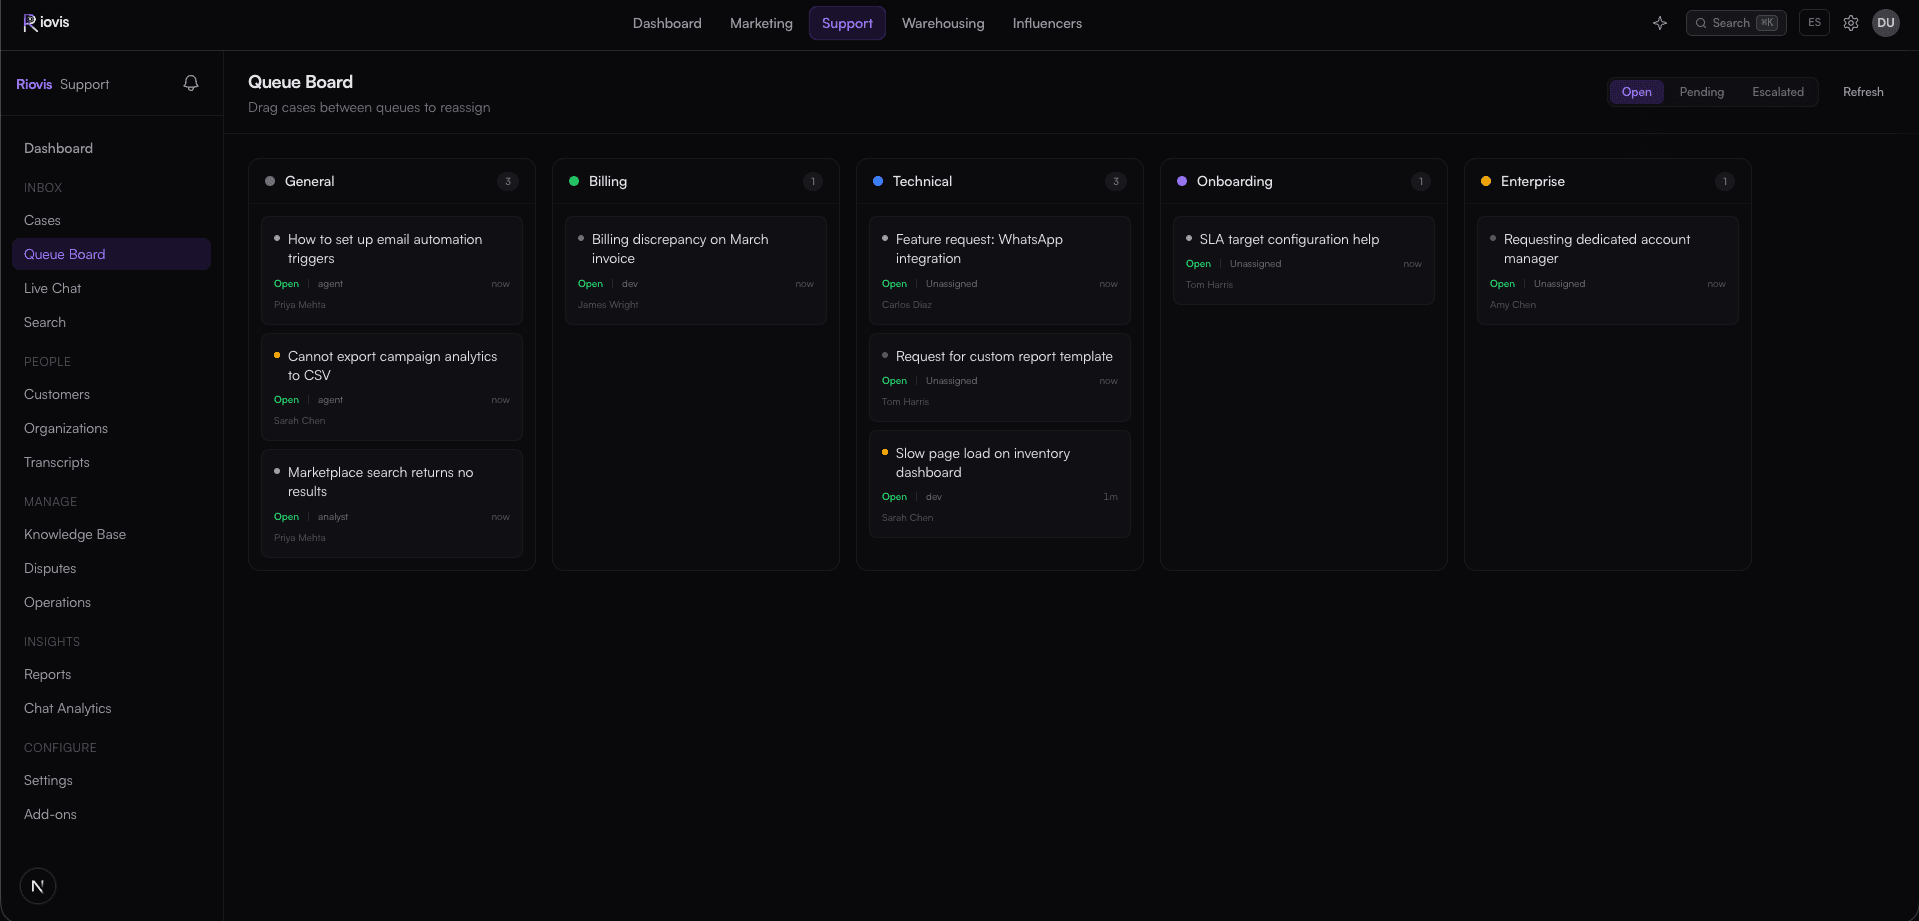Switch filter to Escalated
1919x921 pixels.
point(1778,92)
